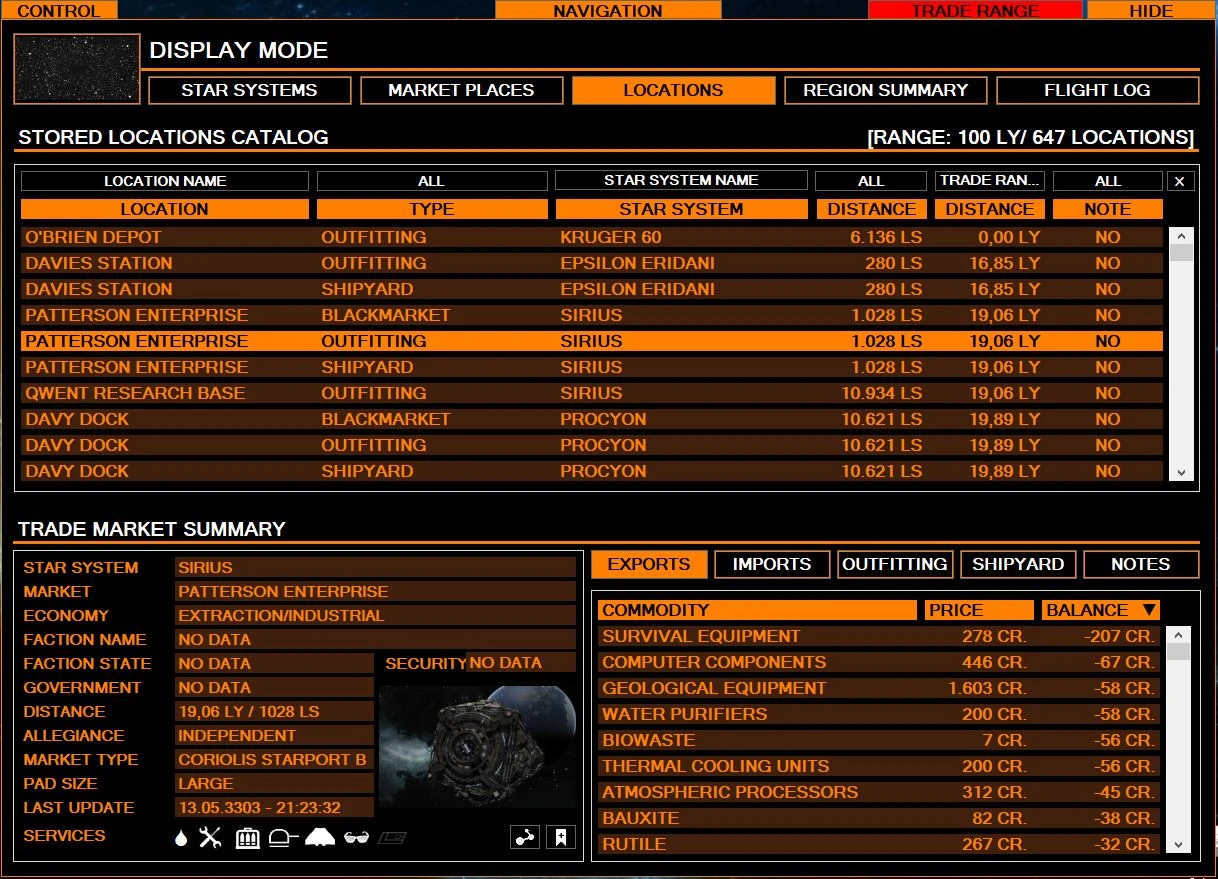Click the refuel service droplet icon
Screen dimensions: 1218x879
pyautogui.click(x=181, y=838)
